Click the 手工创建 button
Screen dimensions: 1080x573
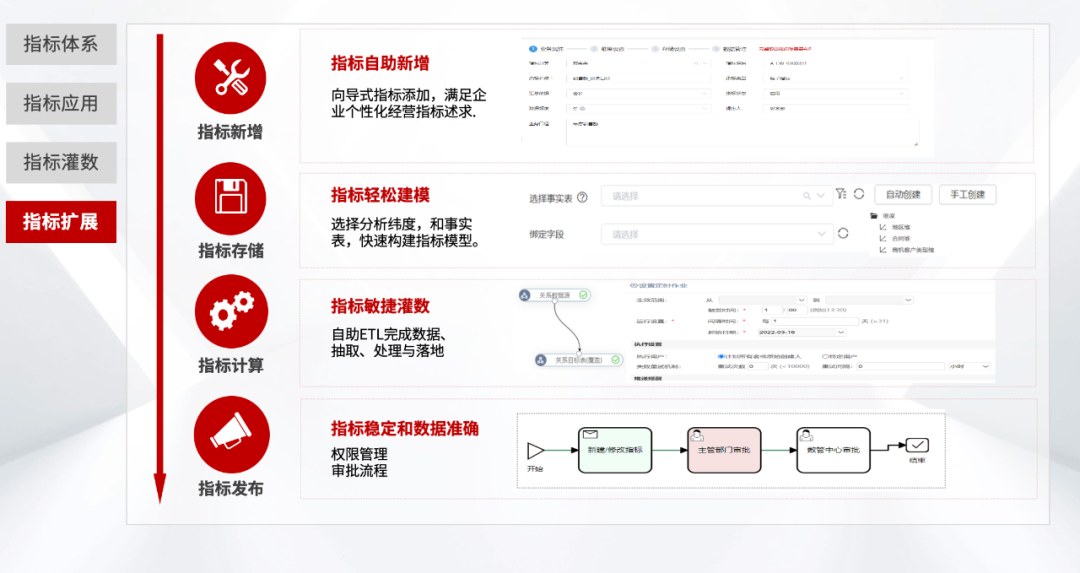968,195
